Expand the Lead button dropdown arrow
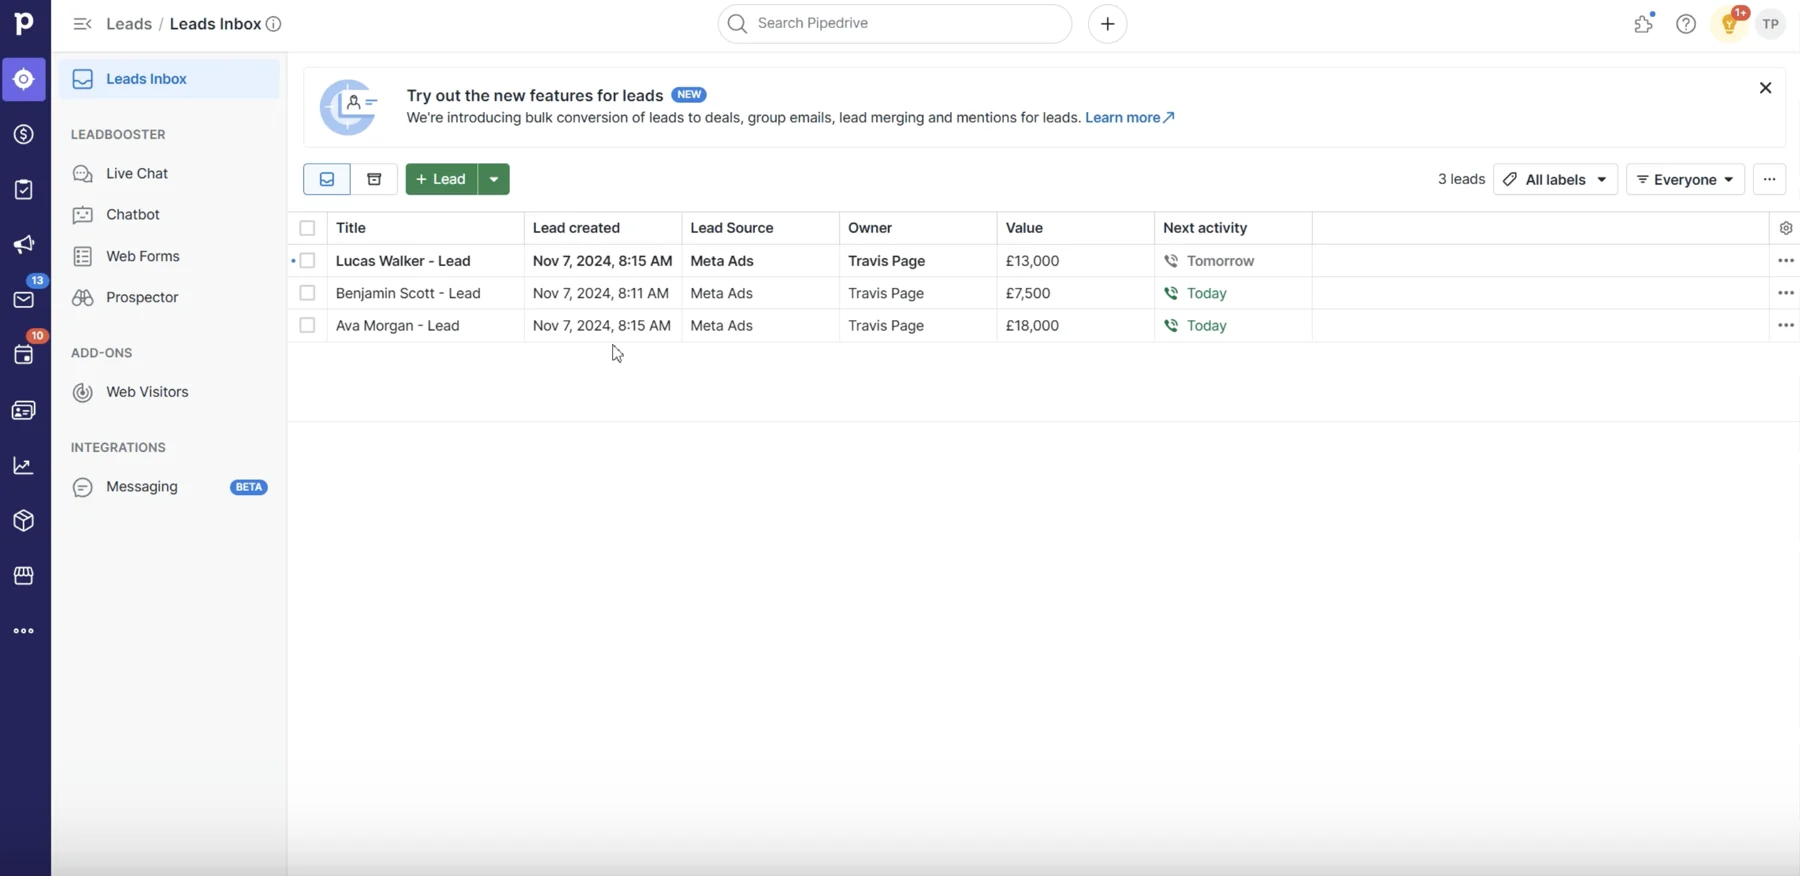The image size is (1800, 876). point(494,179)
